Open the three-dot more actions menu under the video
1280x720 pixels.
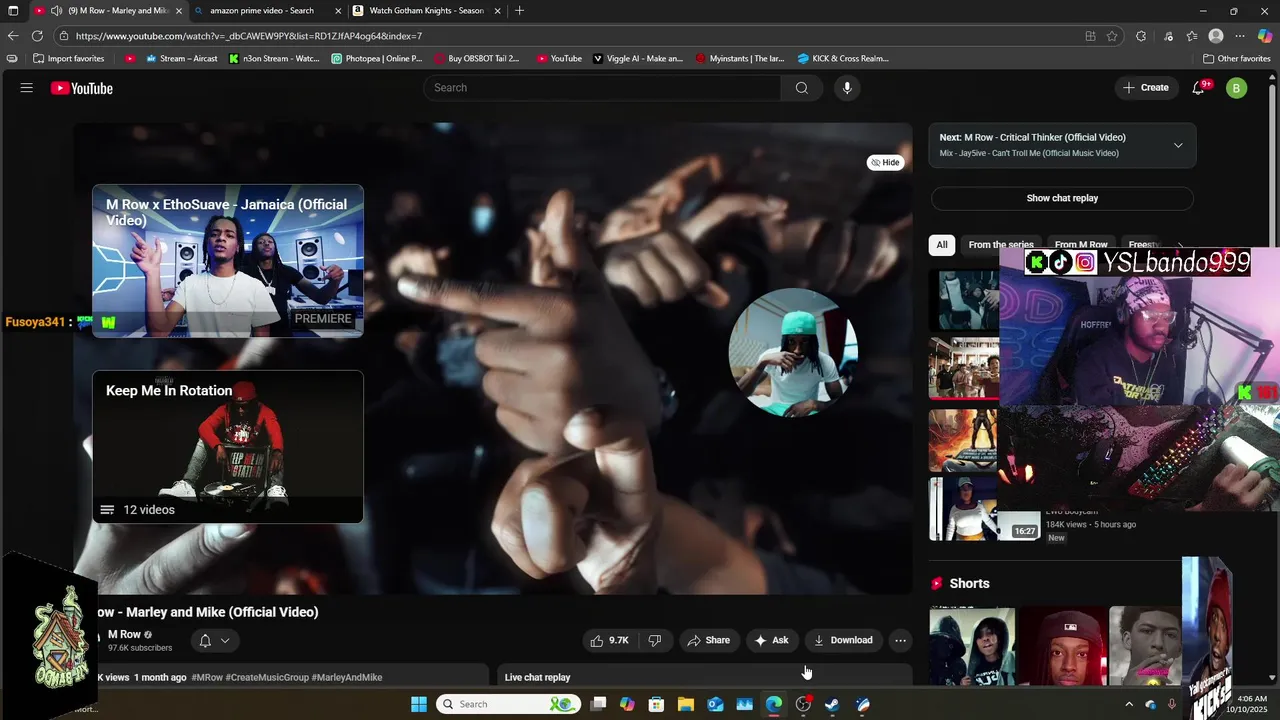point(900,640)
